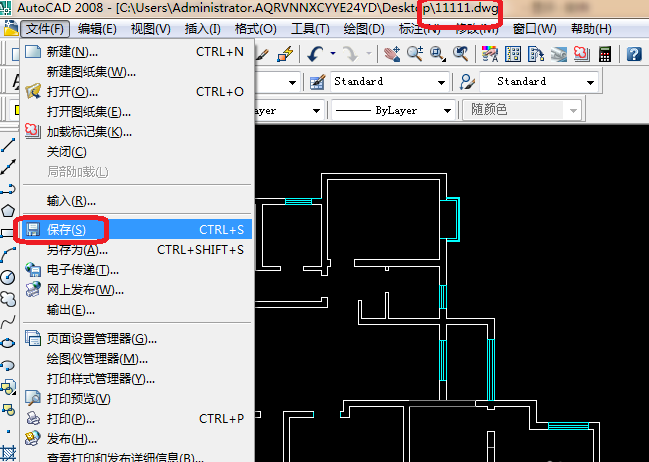Open 打印样式管理器(Y)... from menu
This screenshot has height=462, width=649.
137,378
